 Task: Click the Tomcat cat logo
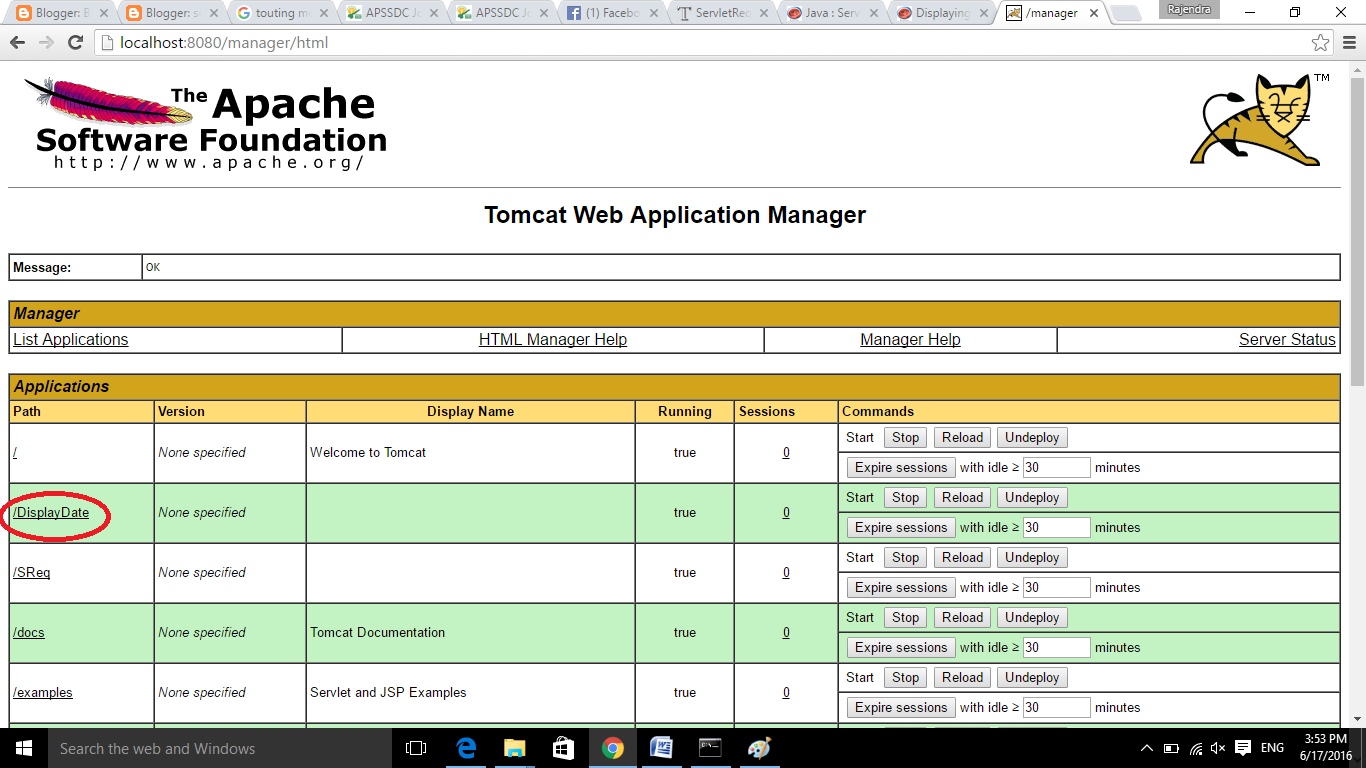(x=1258, y=119)
